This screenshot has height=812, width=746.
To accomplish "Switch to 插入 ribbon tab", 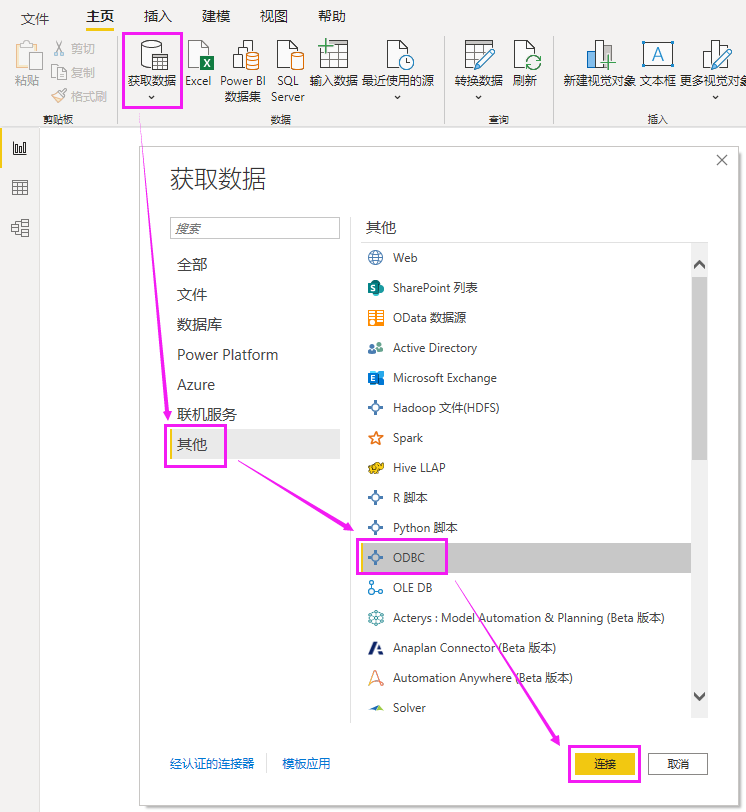I will [x=157, y=17].
